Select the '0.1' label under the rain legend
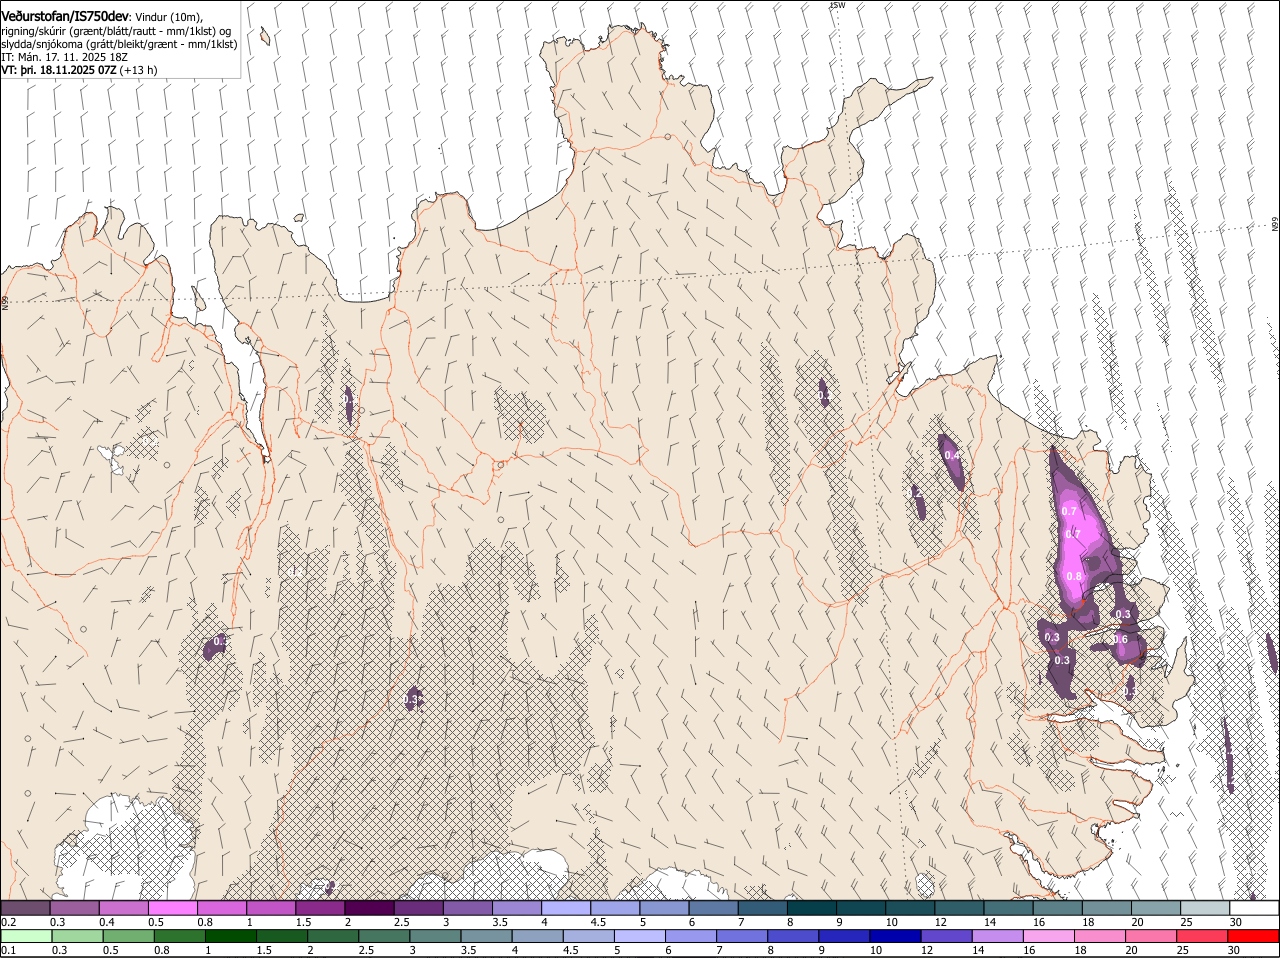Viewport: 1280px width, 958px height. 9,950
